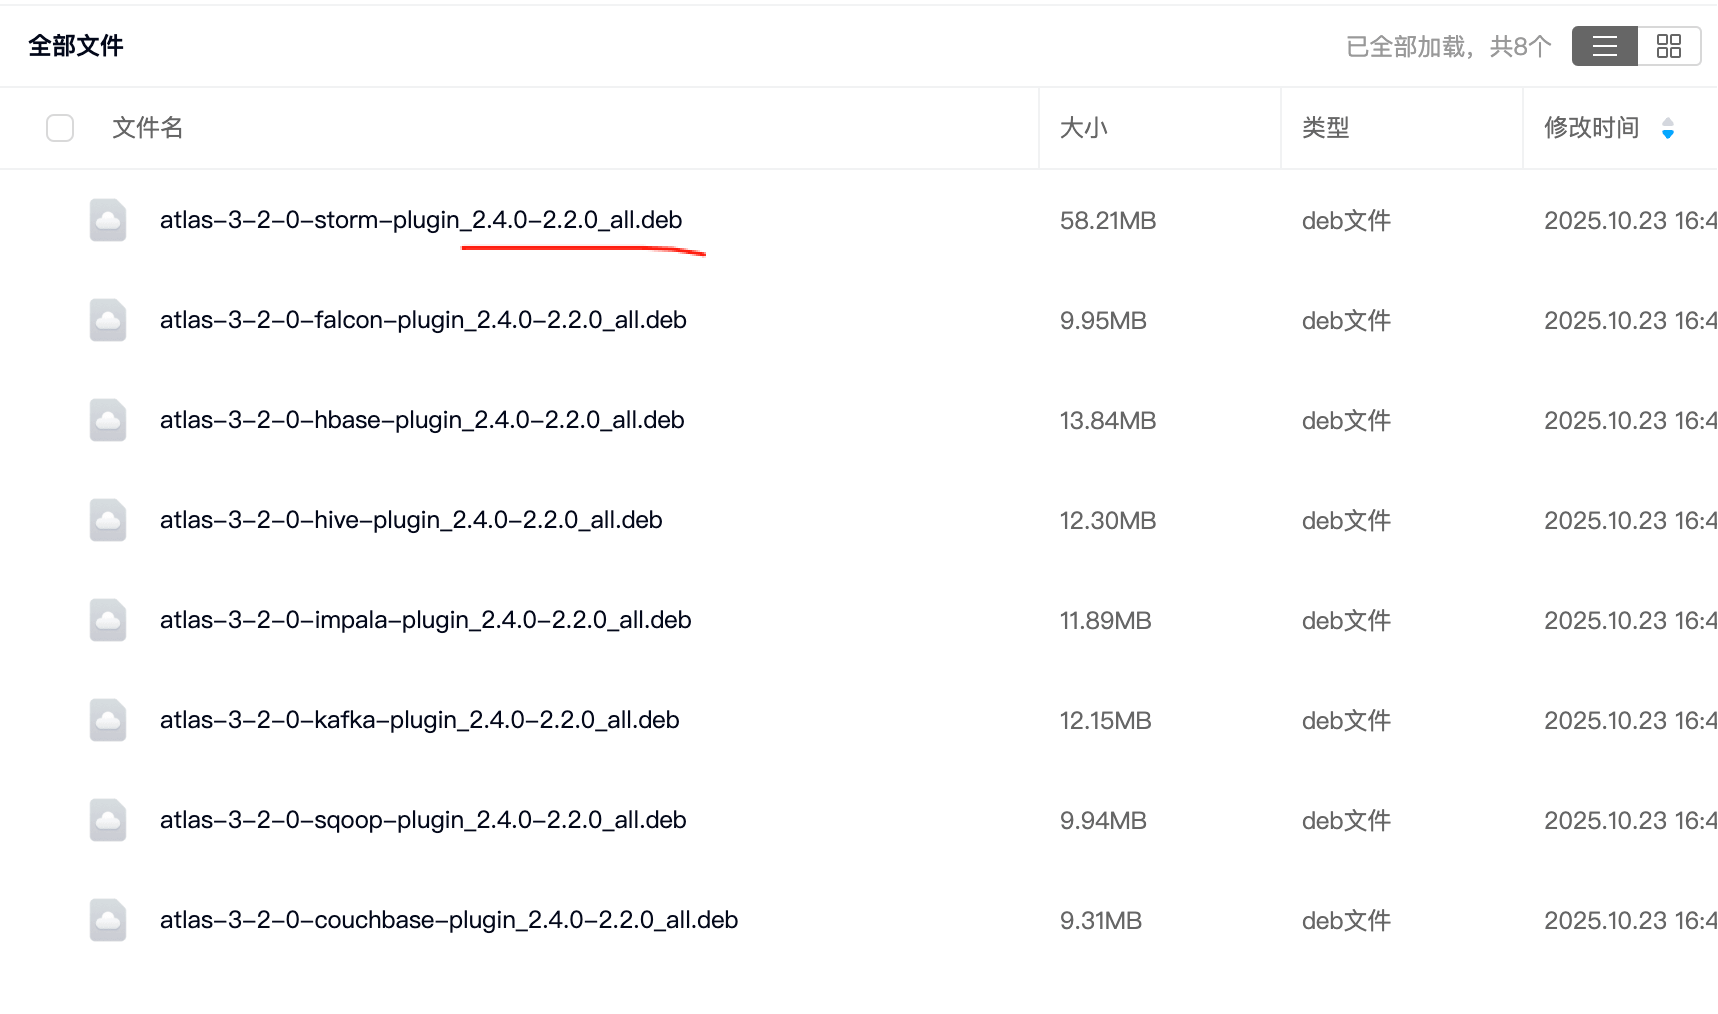This screenshot has height=1014, width=1718.
Task: Switch to list view mode
Action: [1604, 46]
